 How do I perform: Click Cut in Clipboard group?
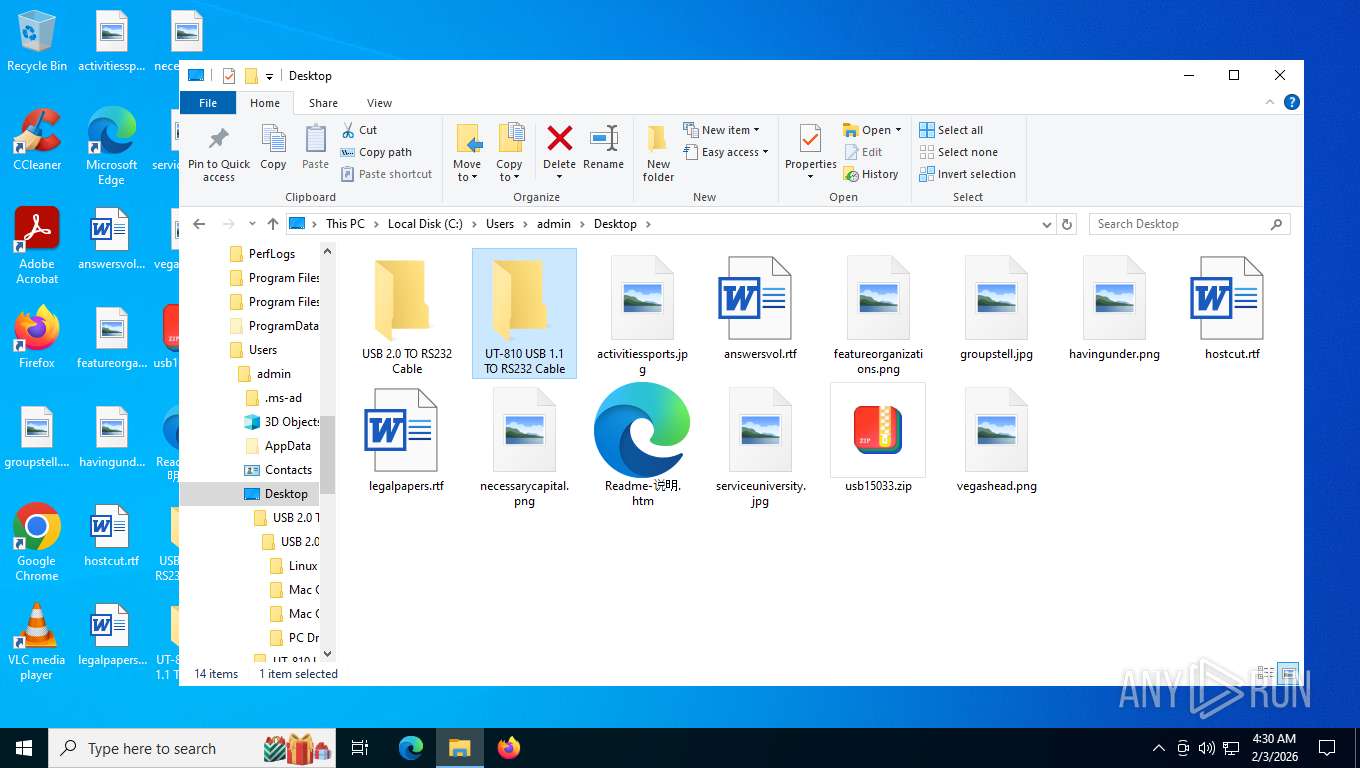pyautogui.click(x=359, y=130)
